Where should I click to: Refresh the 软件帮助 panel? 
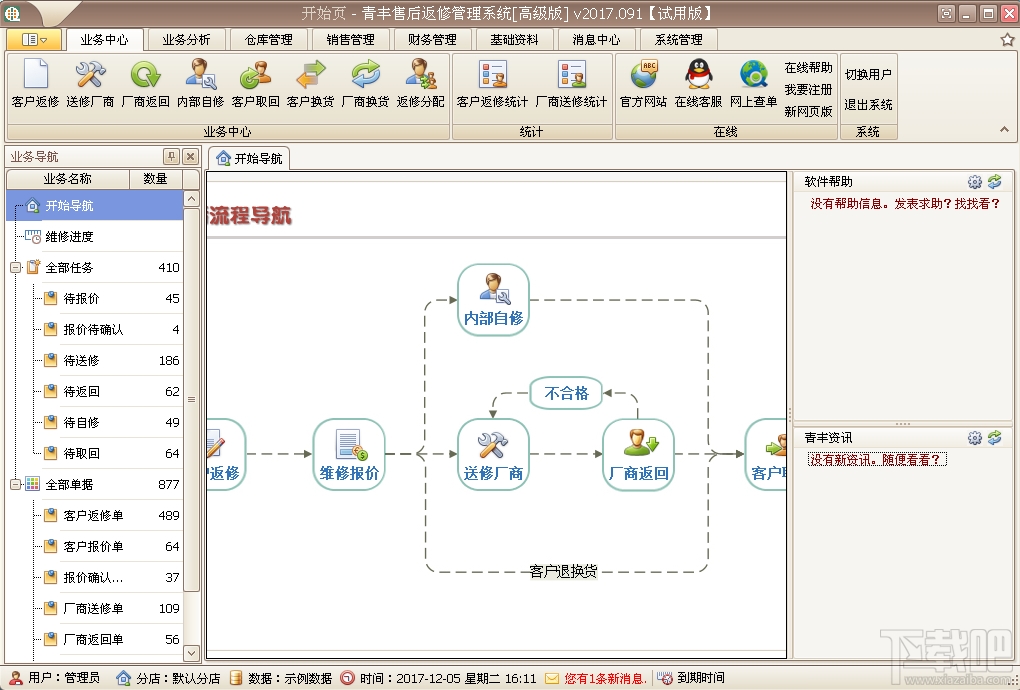994,181
